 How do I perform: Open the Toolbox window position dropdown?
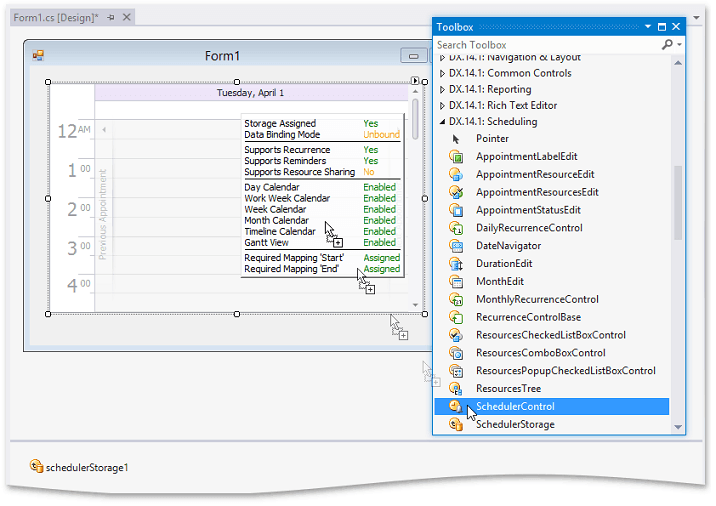pos(648,27)
